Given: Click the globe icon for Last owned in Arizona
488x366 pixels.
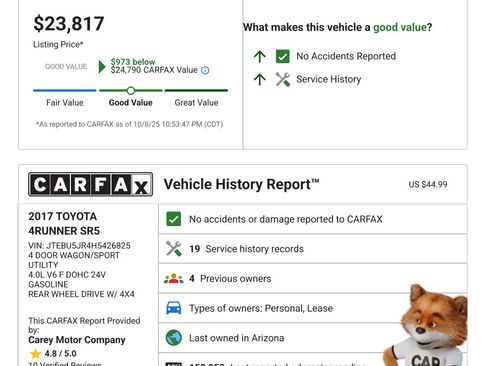Looking at the screenshot, I should (173, 338).
